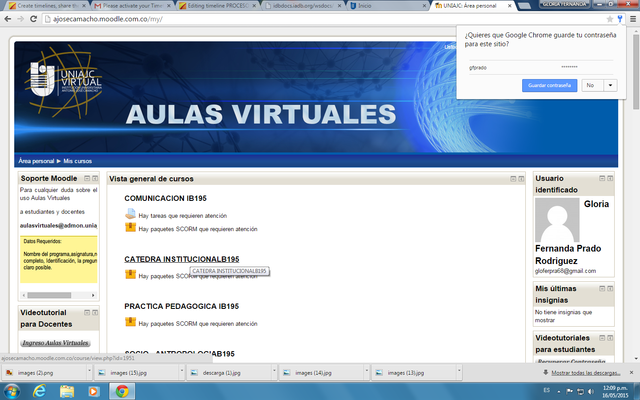Select the UNIAJC: Área personal tab
This screenshot has height=400, width=640.
coord(473,6)
